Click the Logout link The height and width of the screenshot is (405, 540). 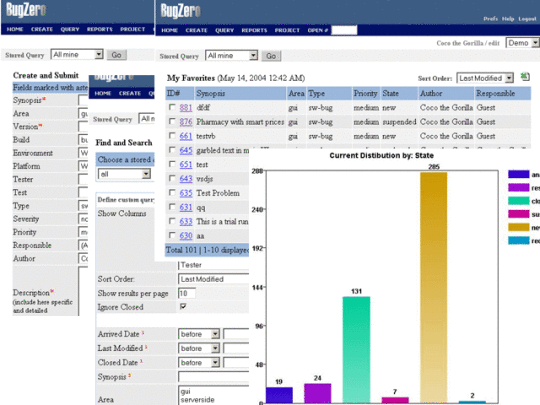(527, 19)
